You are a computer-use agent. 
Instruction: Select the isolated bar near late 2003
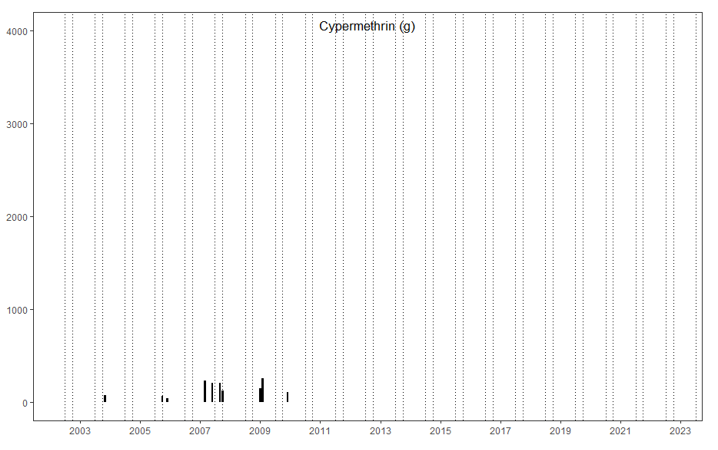coord(105,399)
